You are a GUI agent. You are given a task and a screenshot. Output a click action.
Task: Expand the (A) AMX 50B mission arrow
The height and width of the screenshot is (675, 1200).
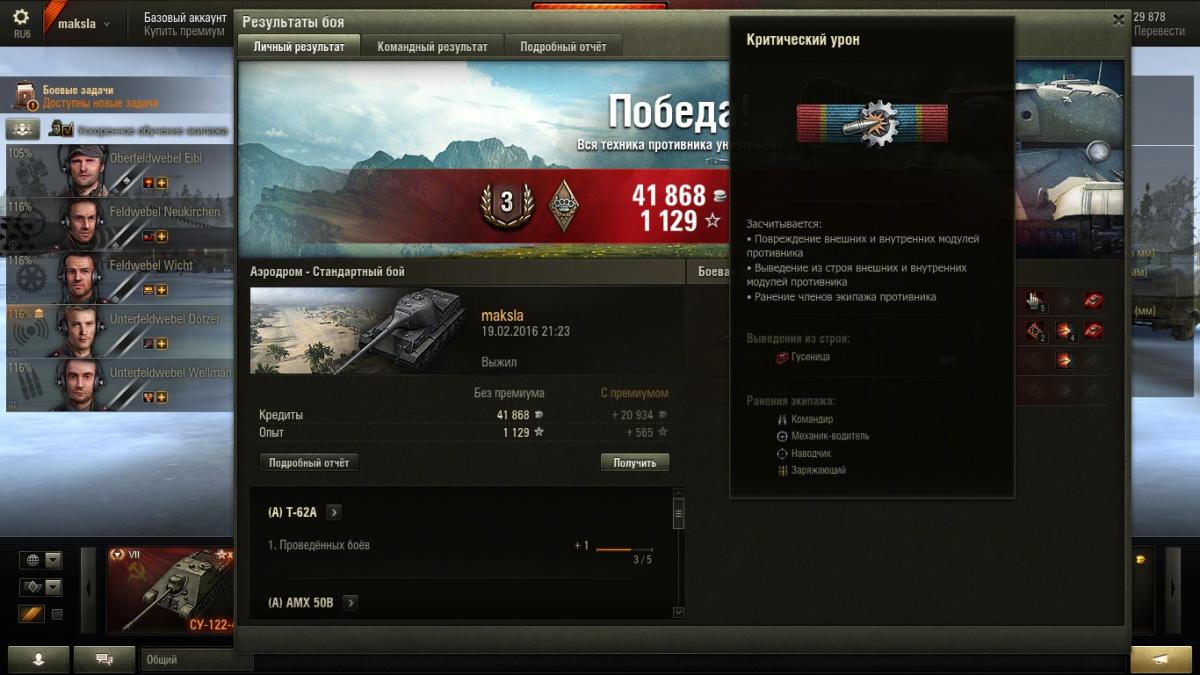pos(351,602)
